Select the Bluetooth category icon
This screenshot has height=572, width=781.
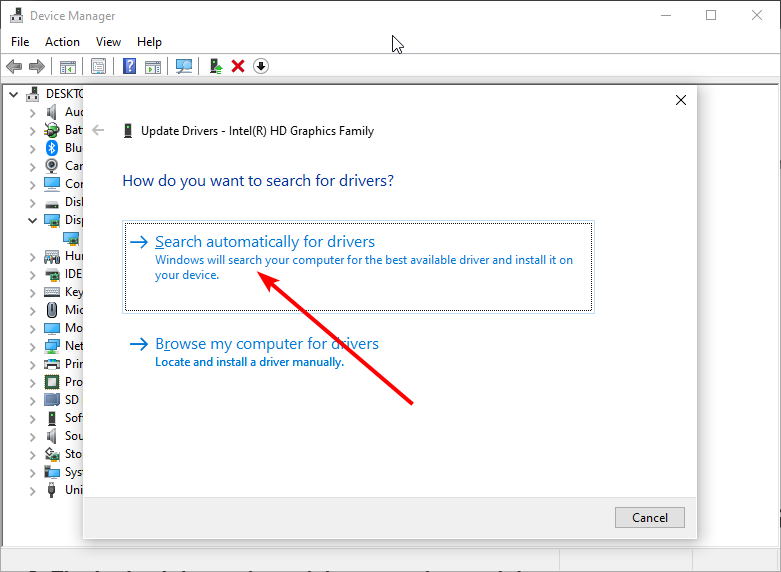pyautogui.click(x=52, y=148)
